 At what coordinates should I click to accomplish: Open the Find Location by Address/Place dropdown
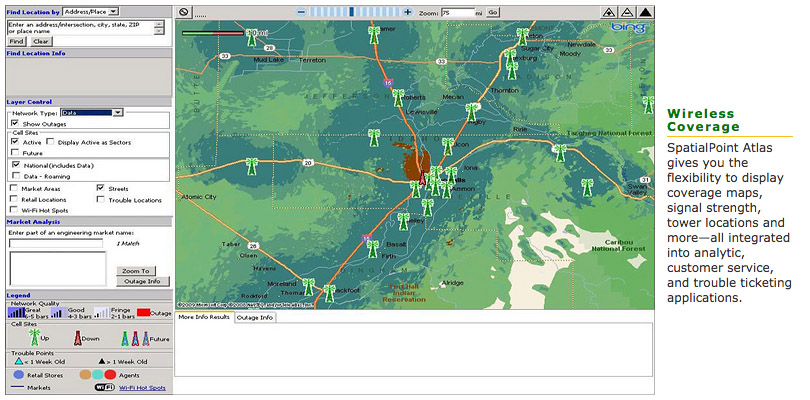[x=90, y=11]
